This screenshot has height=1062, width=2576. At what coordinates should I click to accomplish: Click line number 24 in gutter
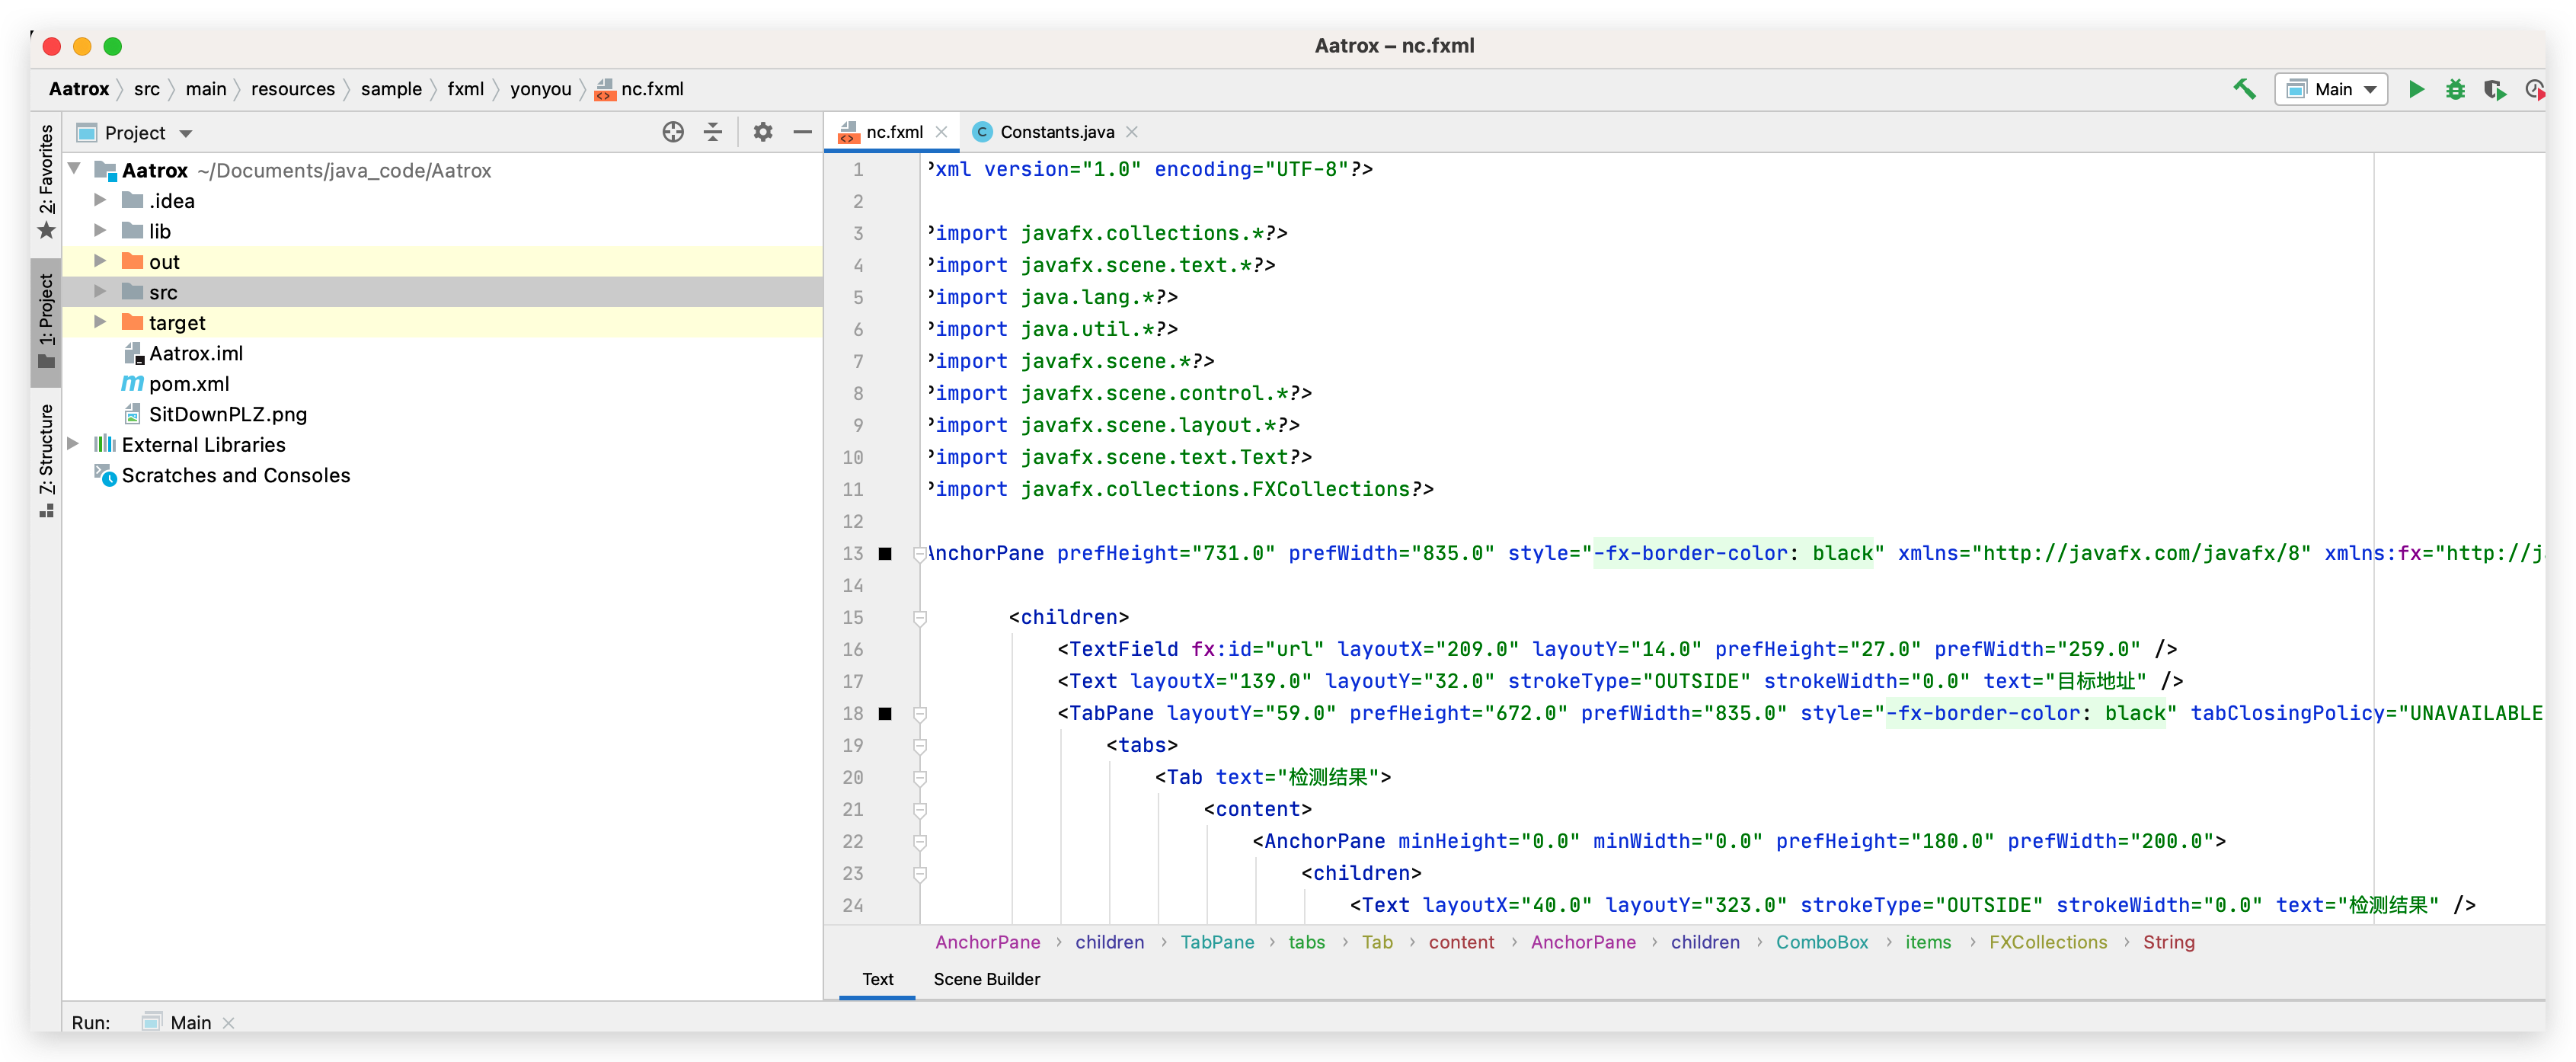(852, 905)
